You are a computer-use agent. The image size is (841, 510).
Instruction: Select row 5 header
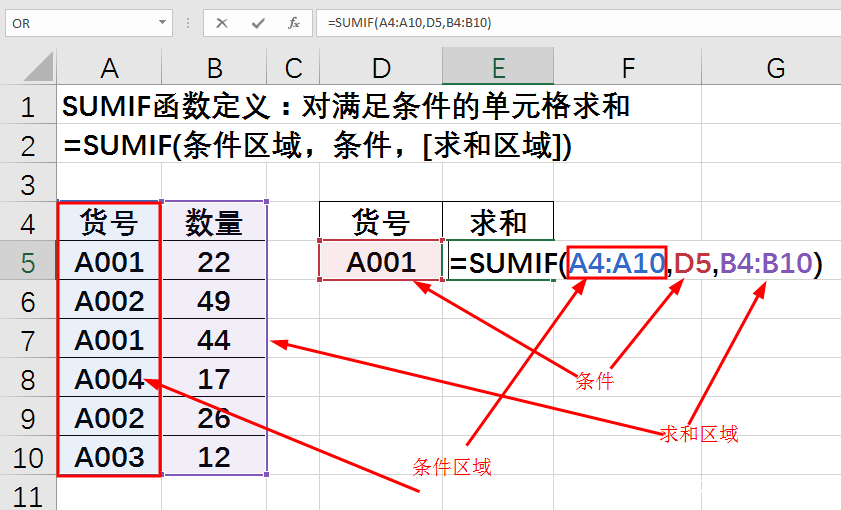28,262
